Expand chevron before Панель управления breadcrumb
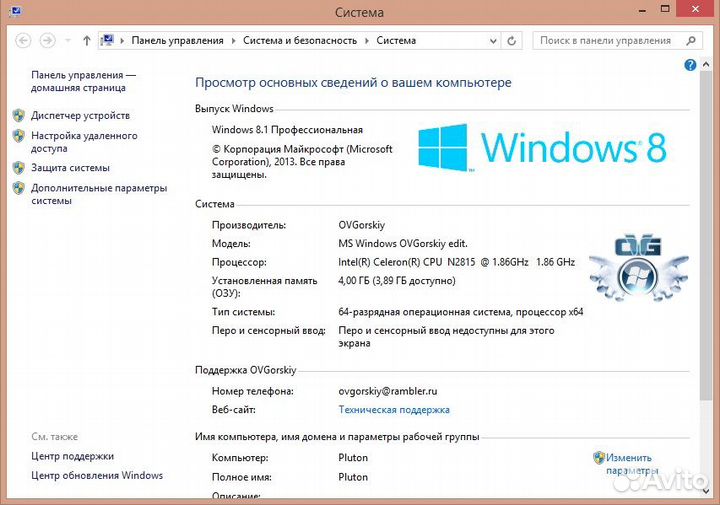This screenshot has width=720, height=505. [x=122, y=41]
